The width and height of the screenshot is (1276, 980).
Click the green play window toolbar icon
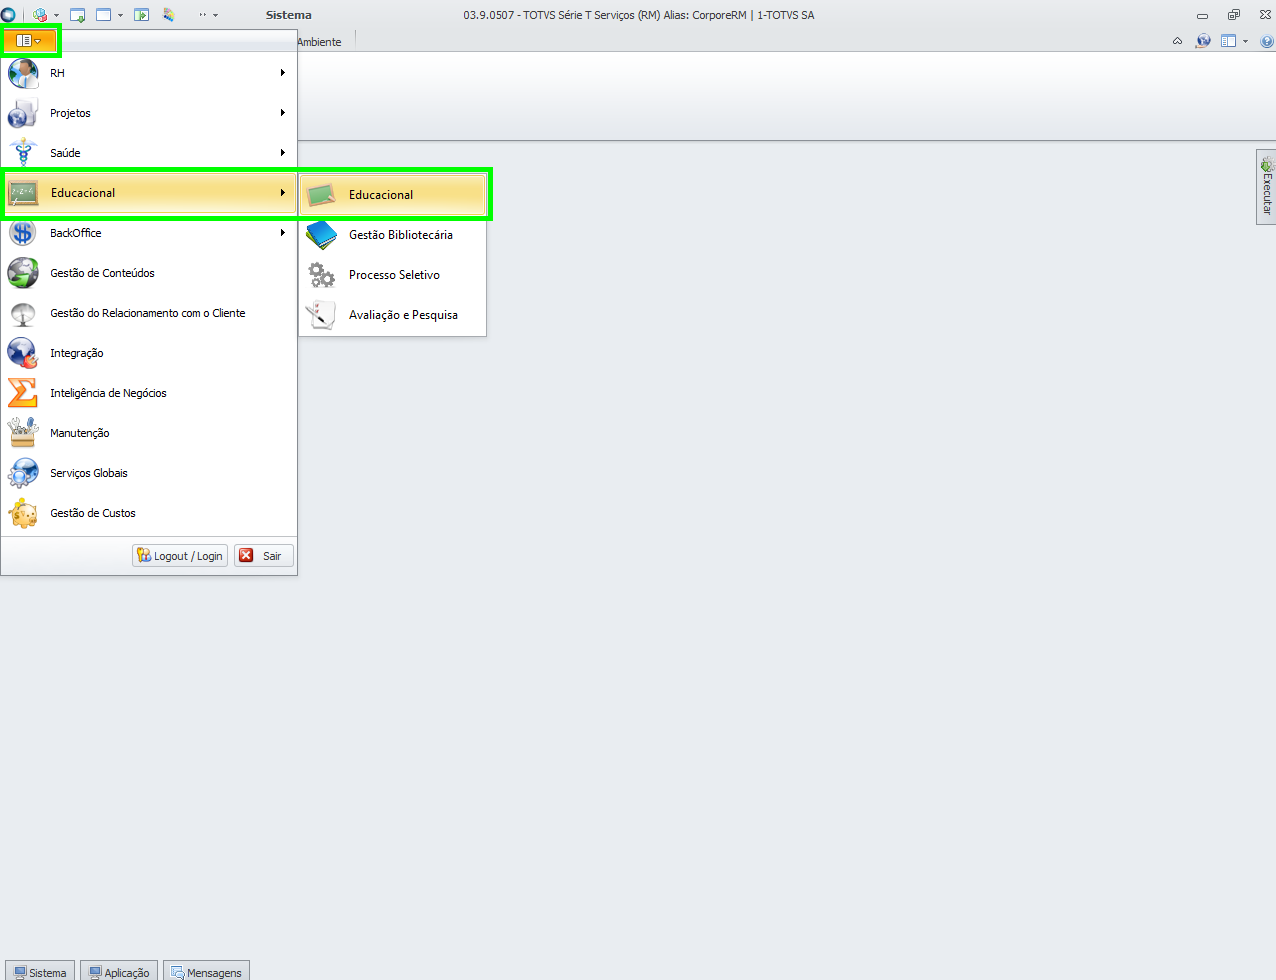click(141, 15)
